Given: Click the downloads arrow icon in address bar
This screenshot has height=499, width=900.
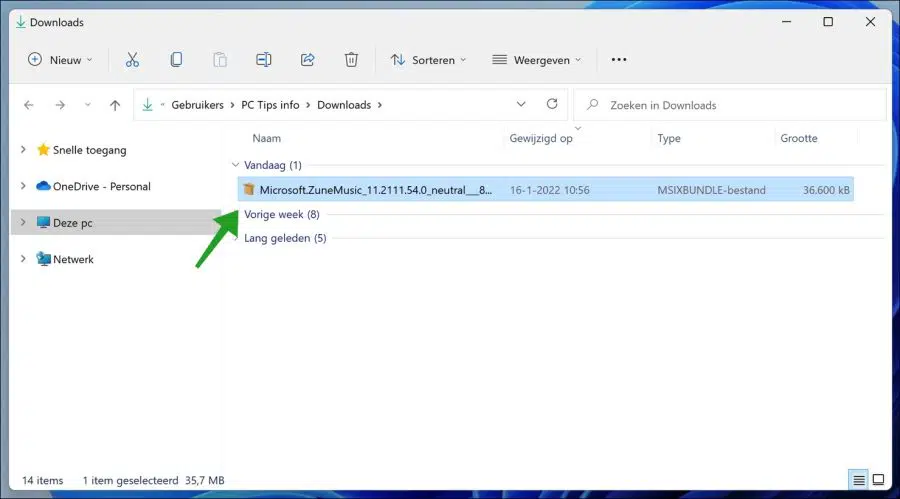Looking at the screenshot, I should 148,105.
